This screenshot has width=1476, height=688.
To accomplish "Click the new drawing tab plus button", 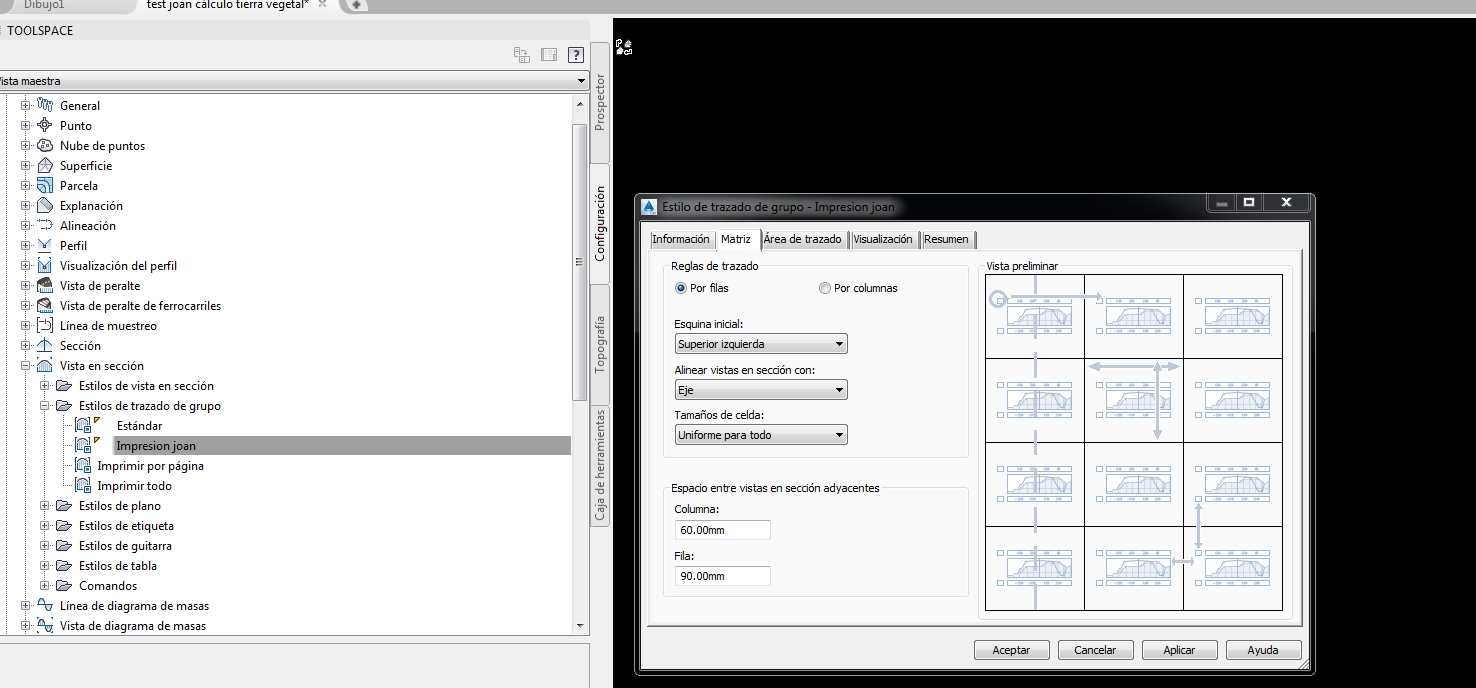I will coord(357,5).
